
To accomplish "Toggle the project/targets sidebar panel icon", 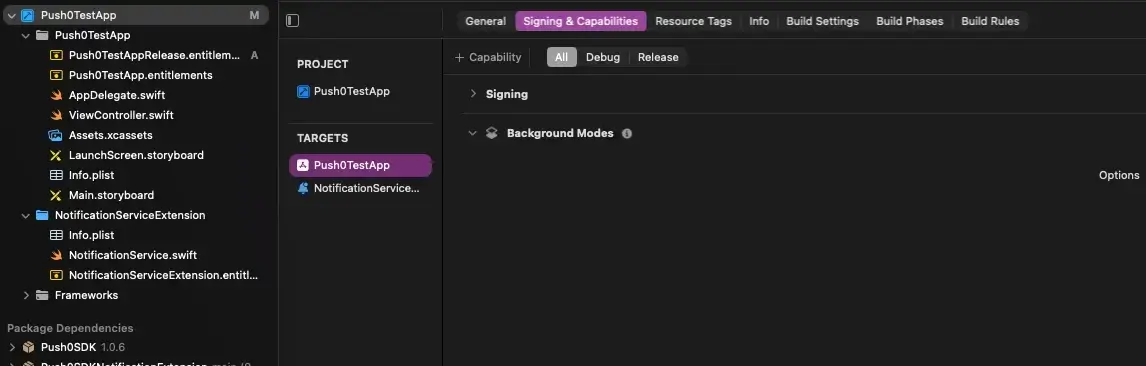I will tap(292, 21).
